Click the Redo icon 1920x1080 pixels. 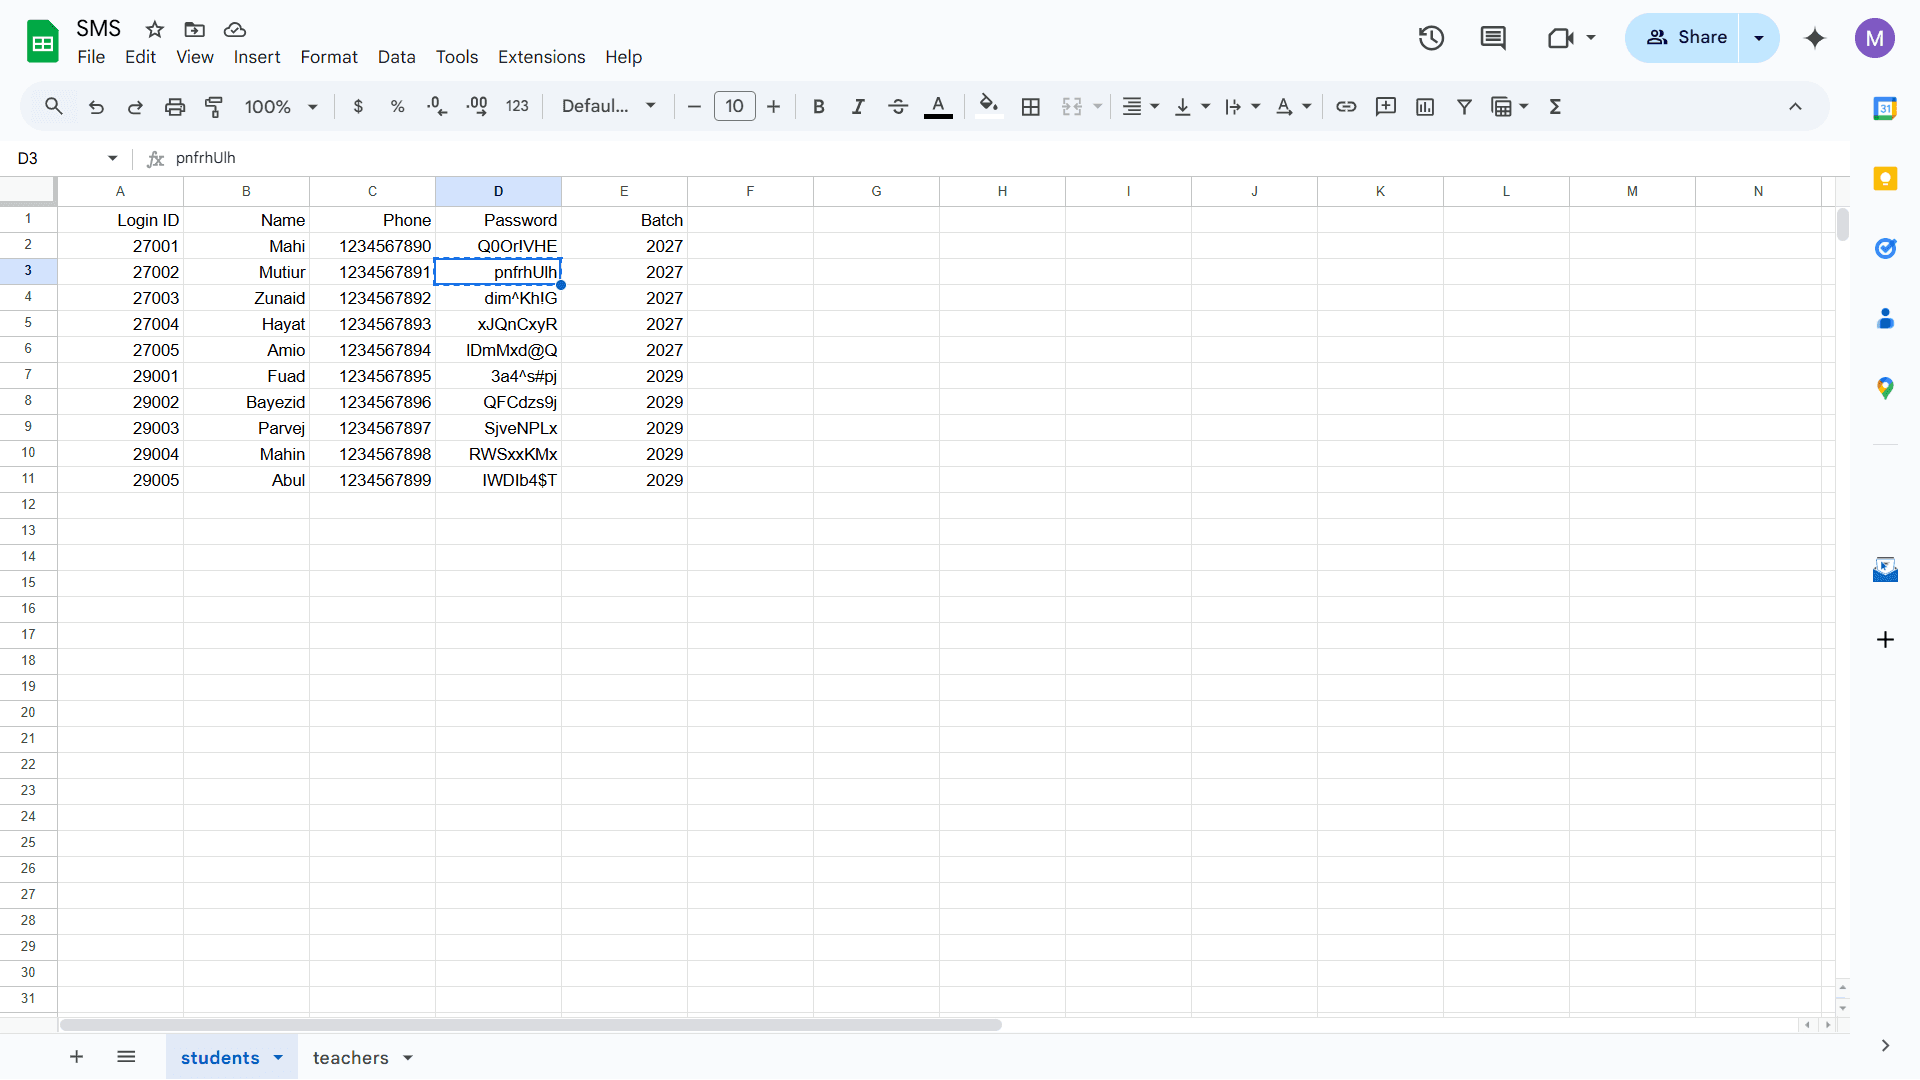point(135,106)
